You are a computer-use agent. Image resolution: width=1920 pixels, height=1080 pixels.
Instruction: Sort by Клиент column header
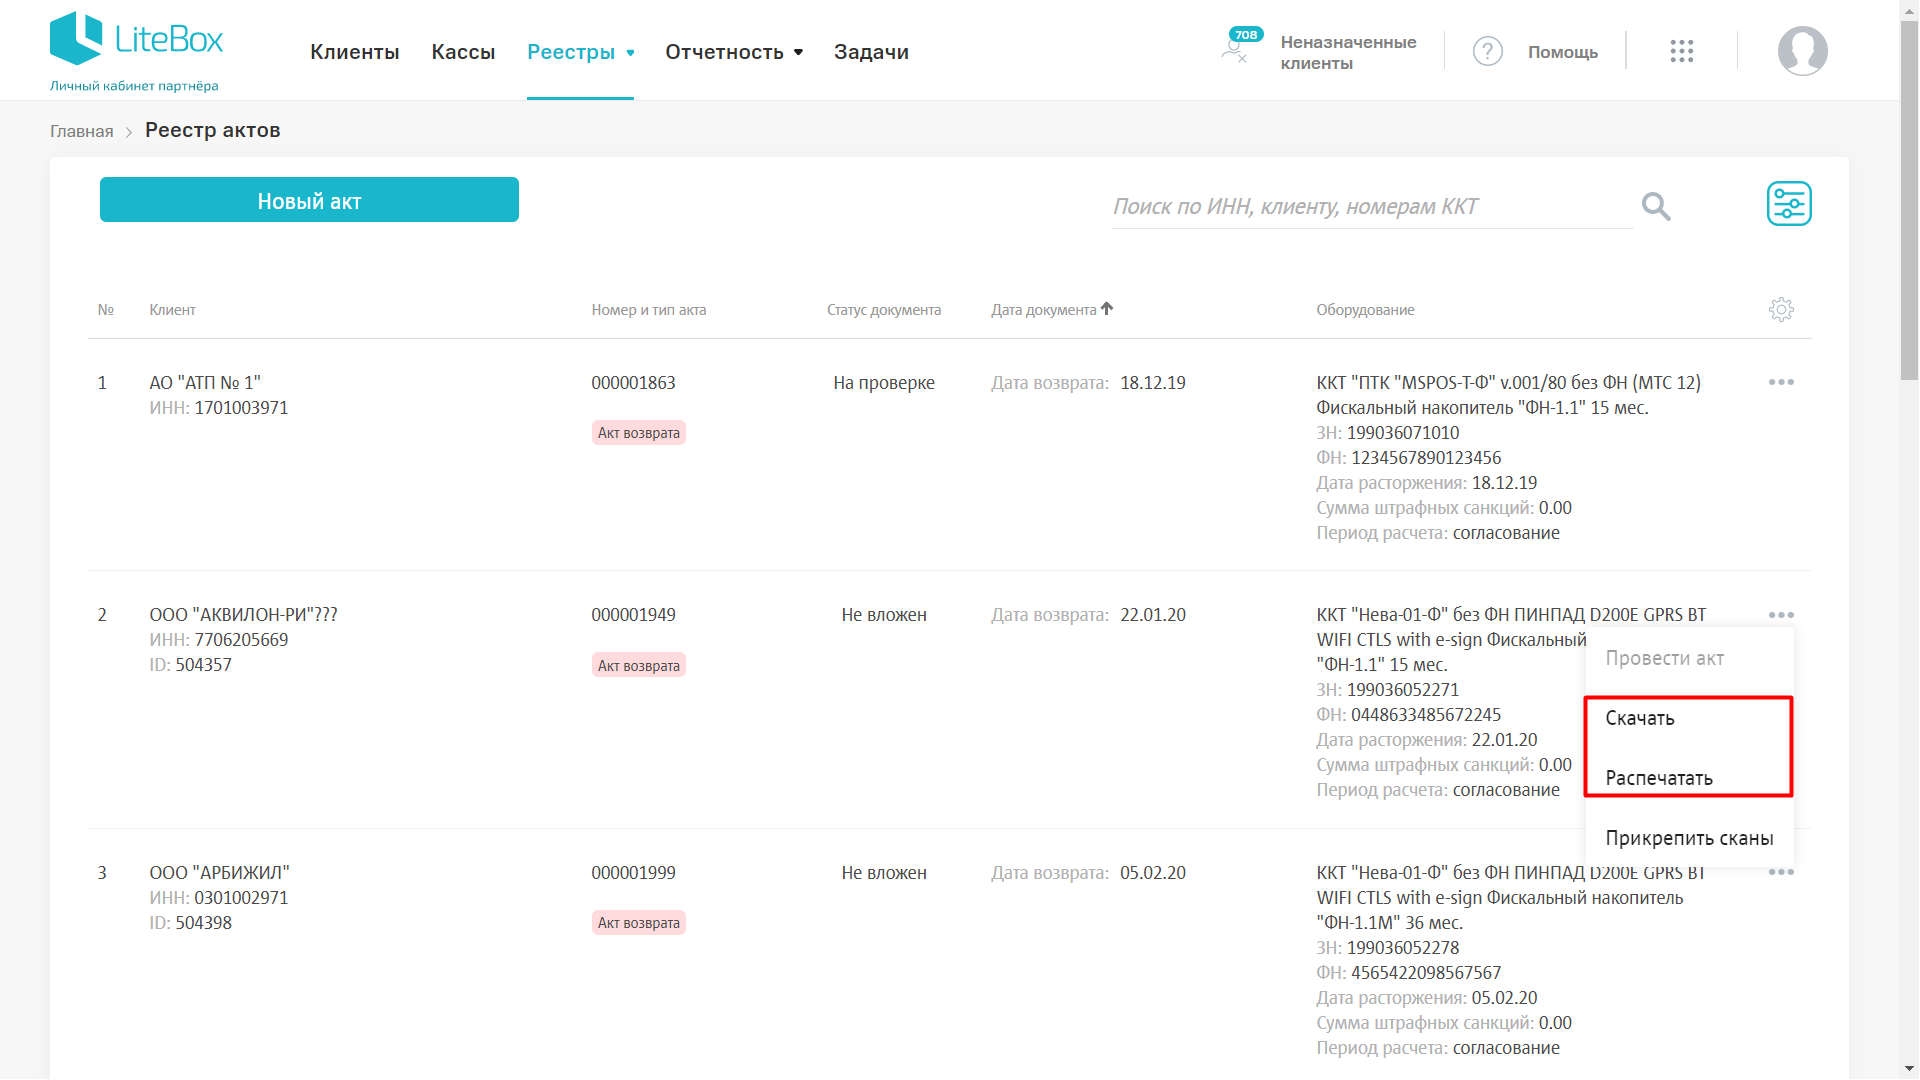172,310
